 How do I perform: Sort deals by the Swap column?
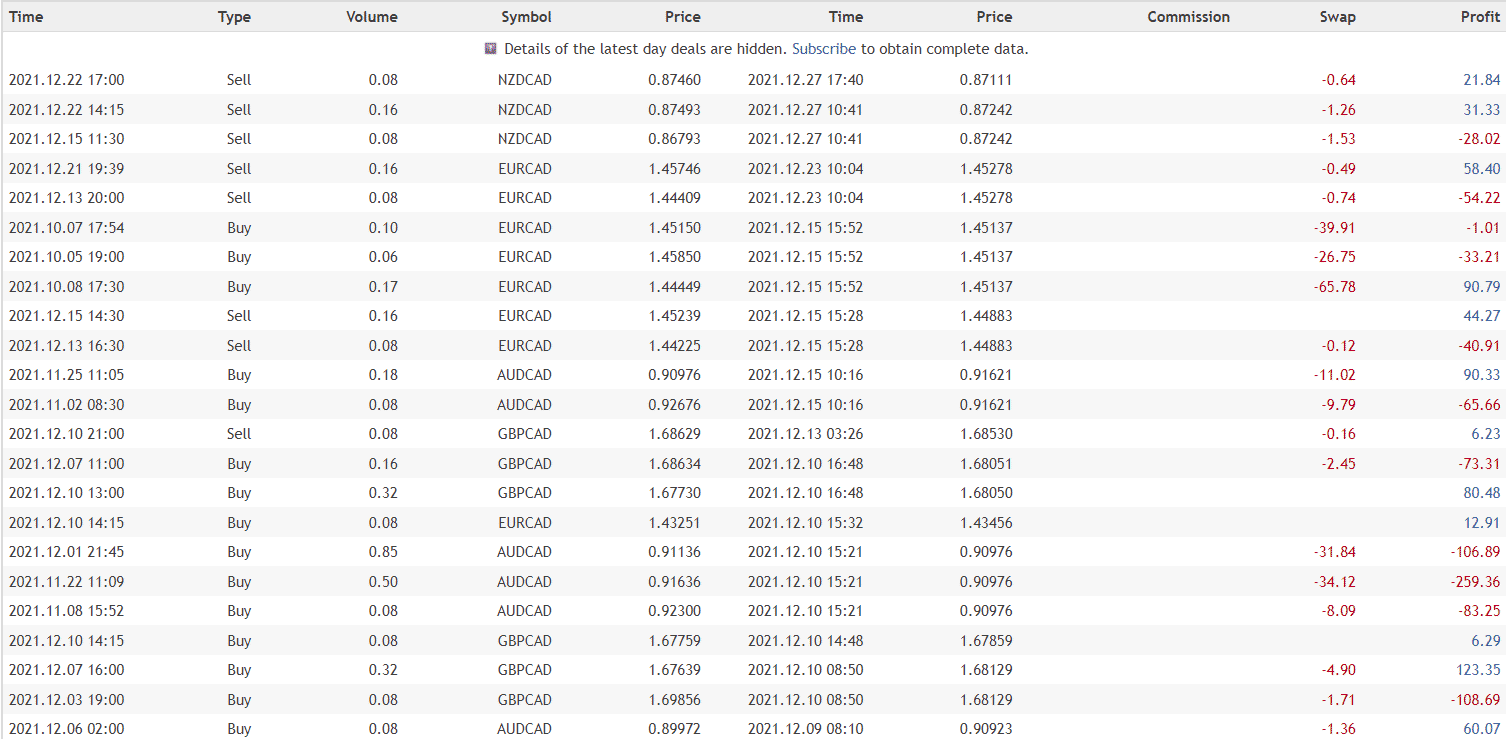click(x=1337, y=17)
